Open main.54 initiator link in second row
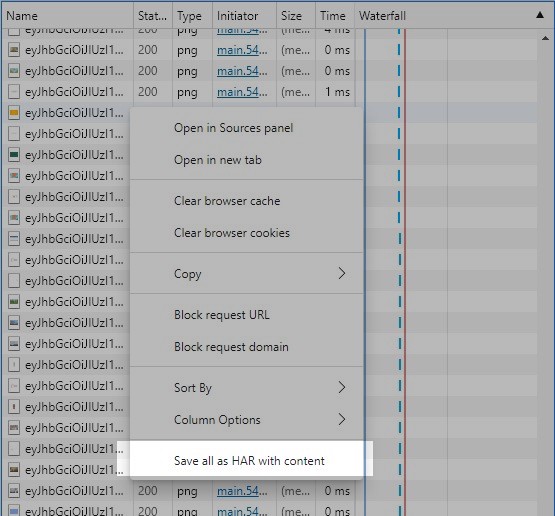555x516 pixels. tap(242, 50)
